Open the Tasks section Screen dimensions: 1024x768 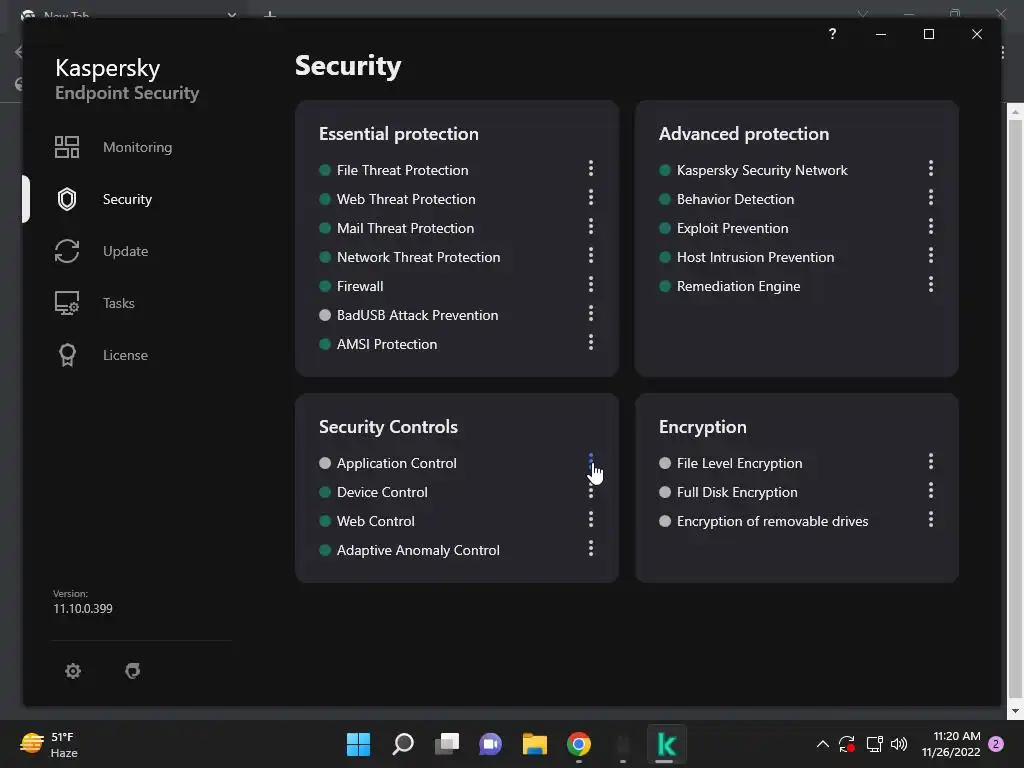[x=118, y=303]
